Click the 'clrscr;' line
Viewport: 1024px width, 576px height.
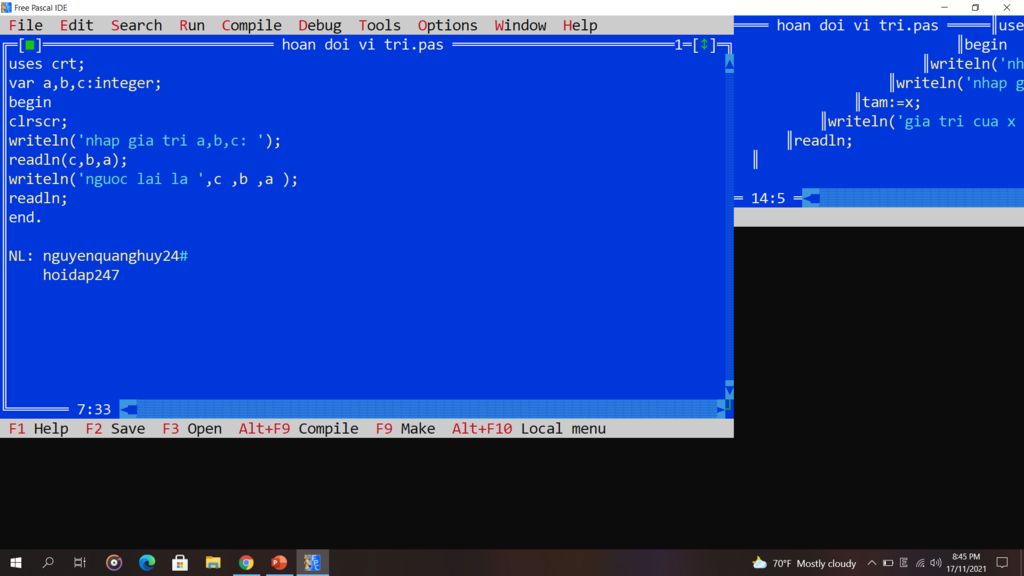click(38, 121)
